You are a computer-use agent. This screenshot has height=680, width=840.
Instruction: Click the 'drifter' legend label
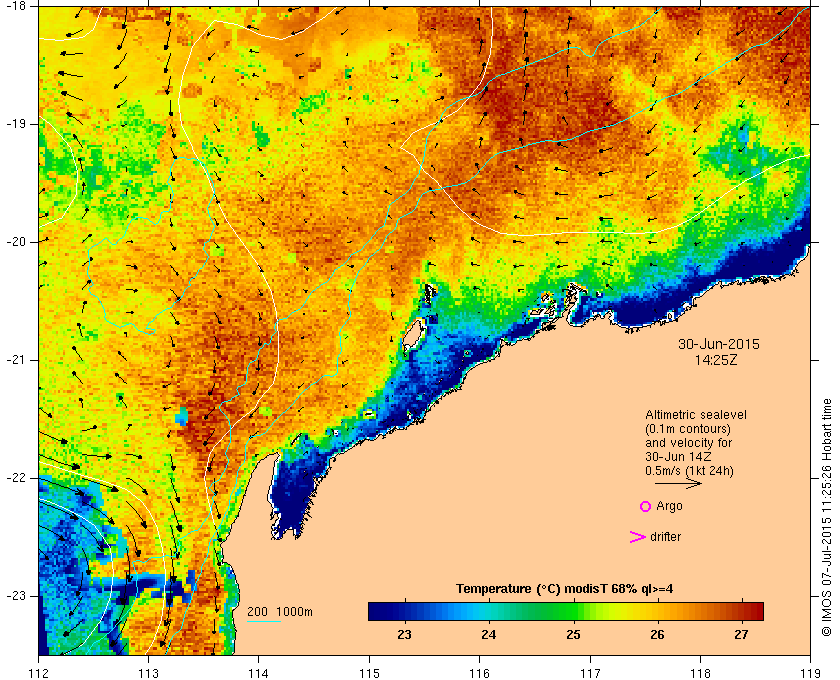coord(665,537)
